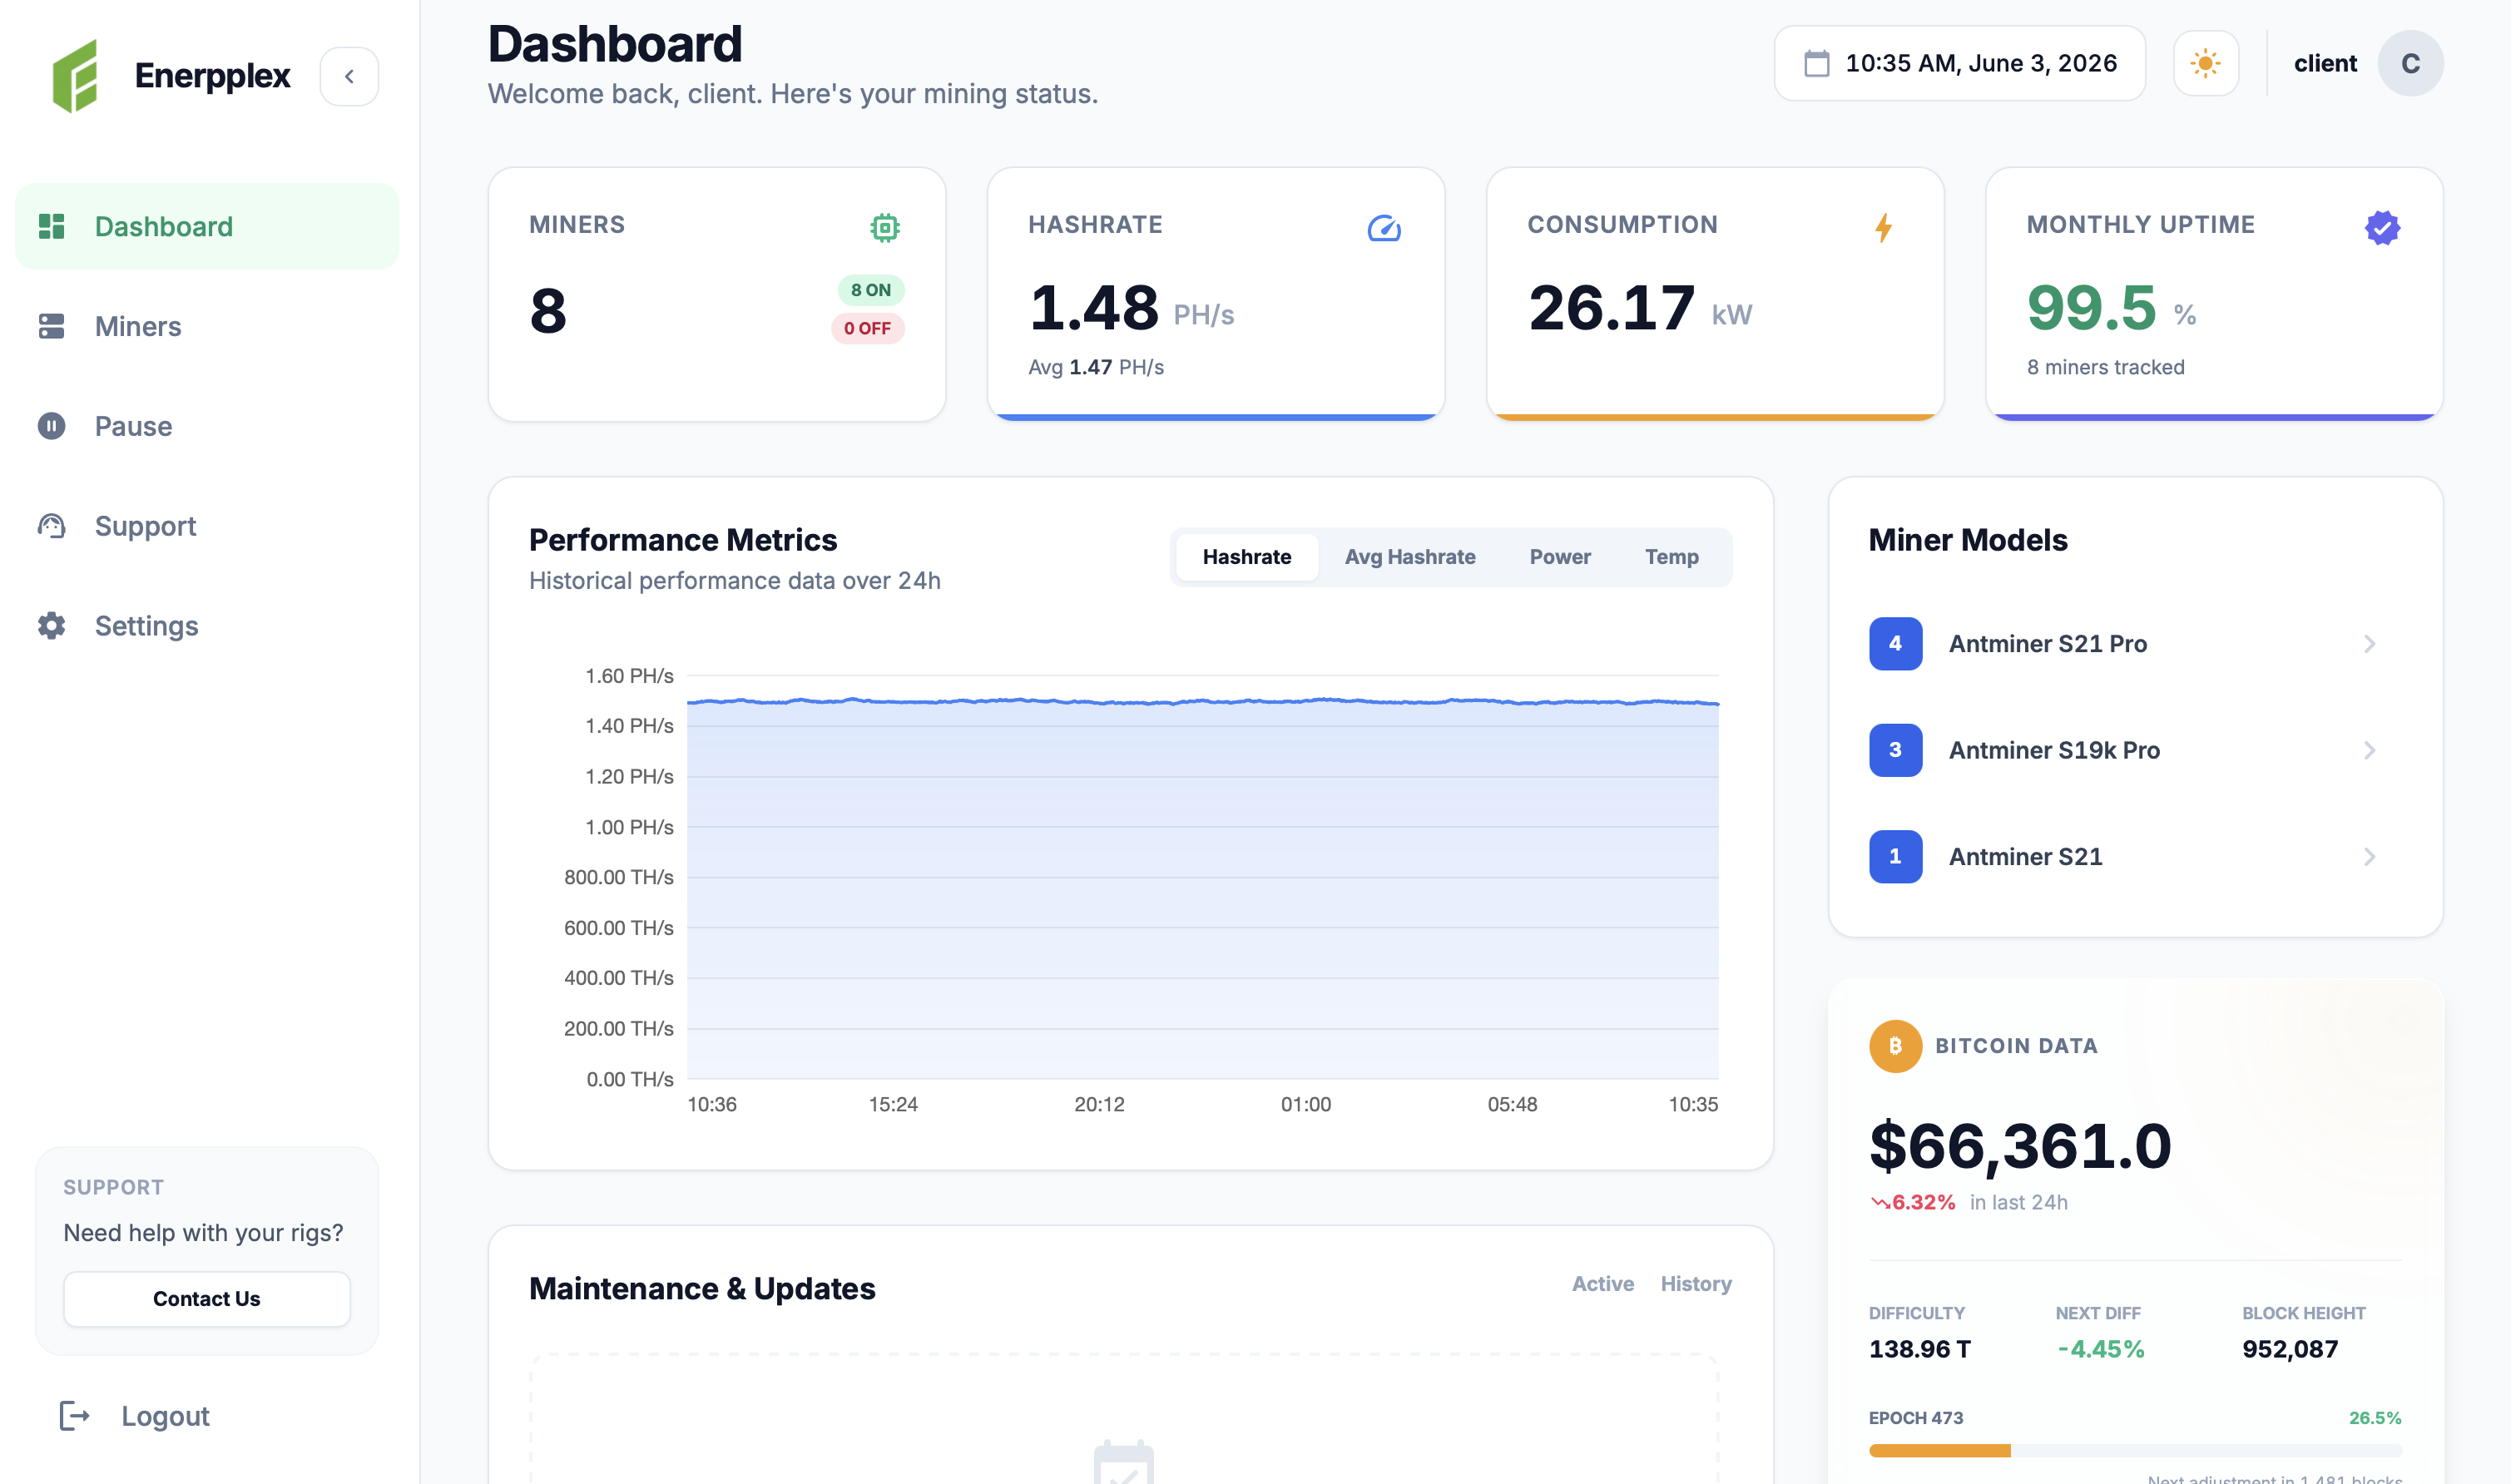Image resolution: width=2511 pixels, height=1484 pixels.
Task: Expand Antminer S21 Pro chevron
Action: [2369, 644]
